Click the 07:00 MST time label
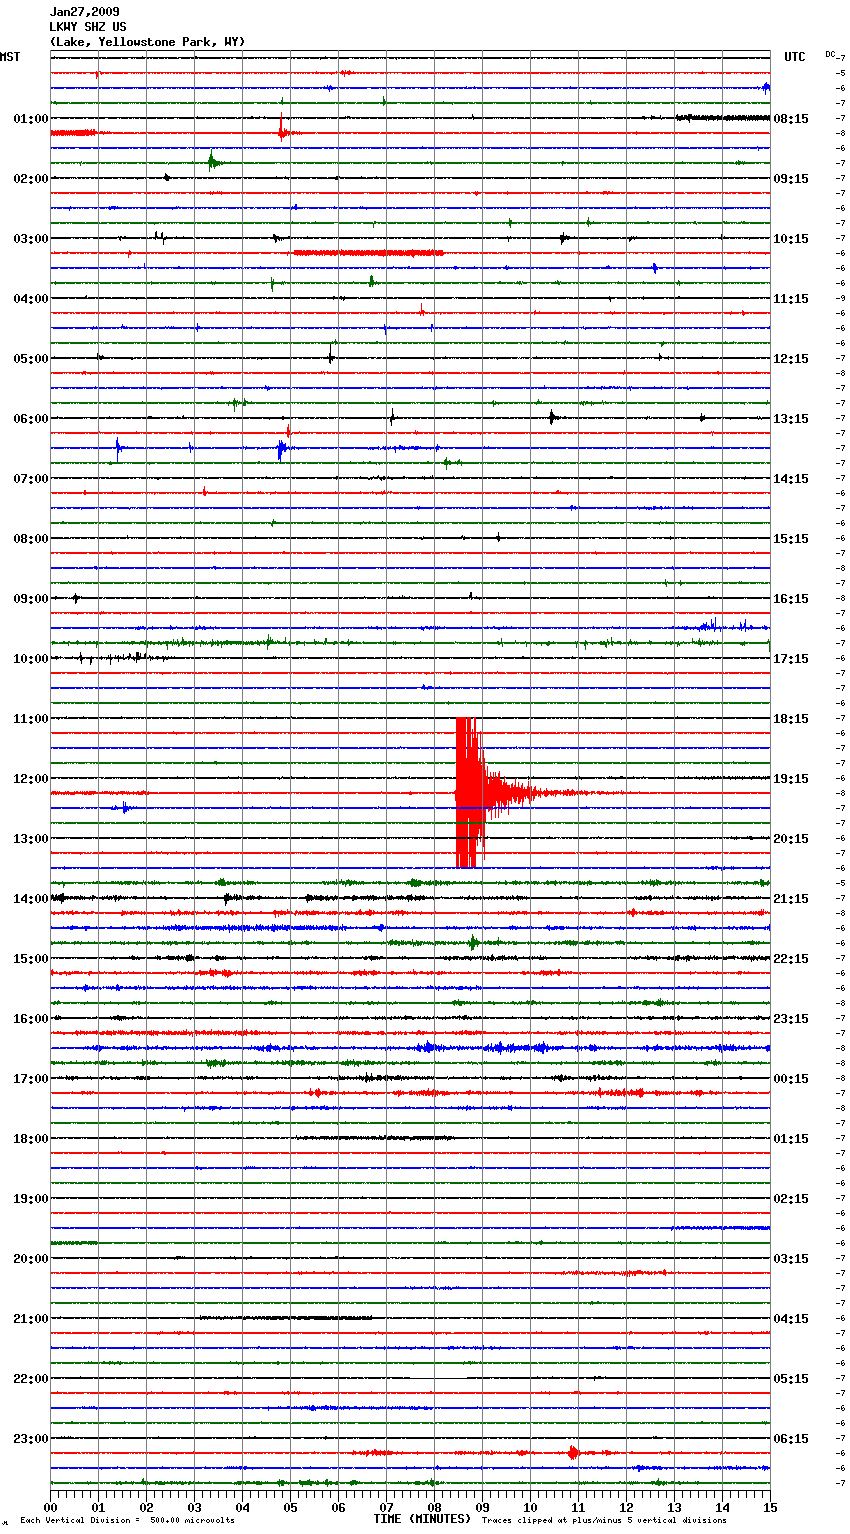Screen dimensions: 850x1534 pyautogui.click(x=30, y=479)
